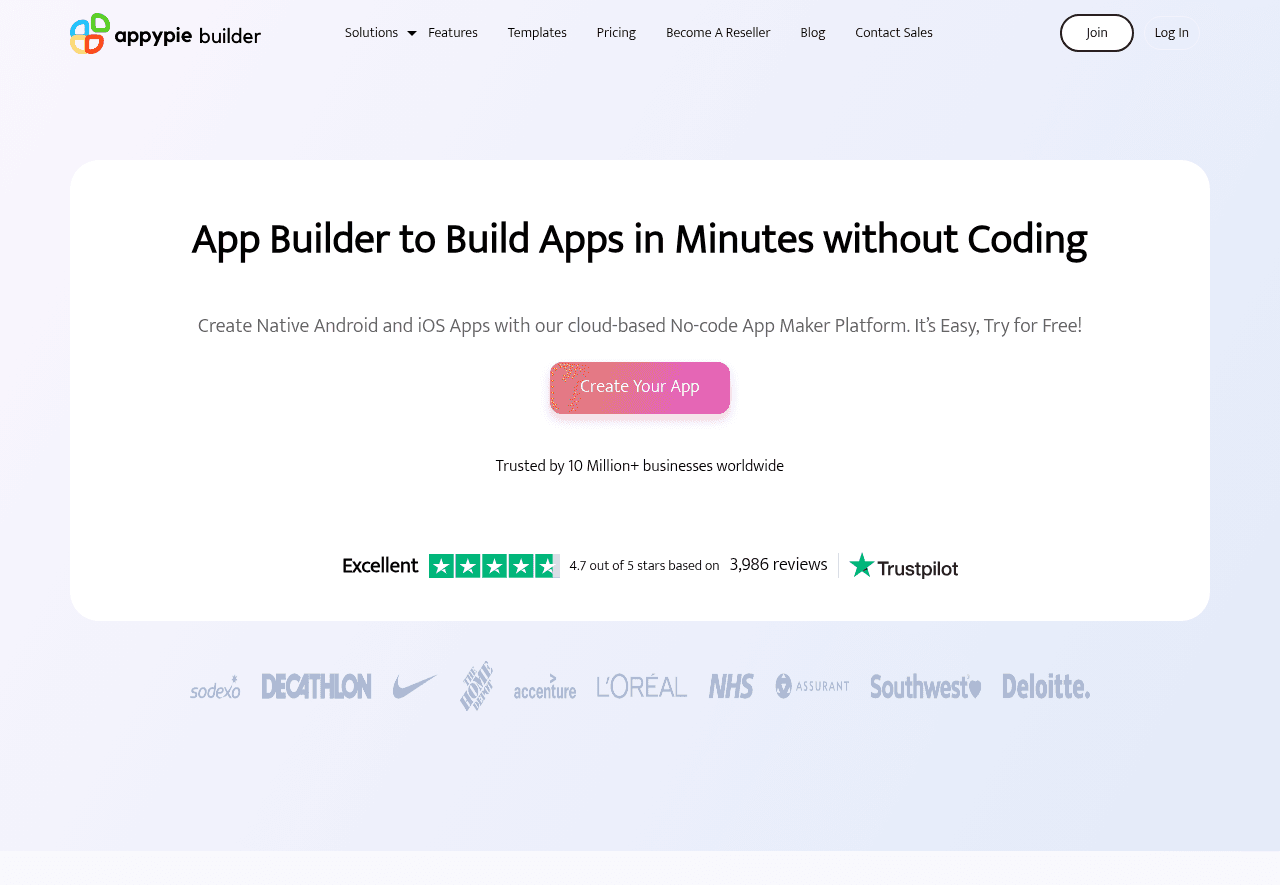The width and height of the screenshot is (1280, 885).
Task: Click the Deloitte brand logo
Action: click(x=1046, y=687)
